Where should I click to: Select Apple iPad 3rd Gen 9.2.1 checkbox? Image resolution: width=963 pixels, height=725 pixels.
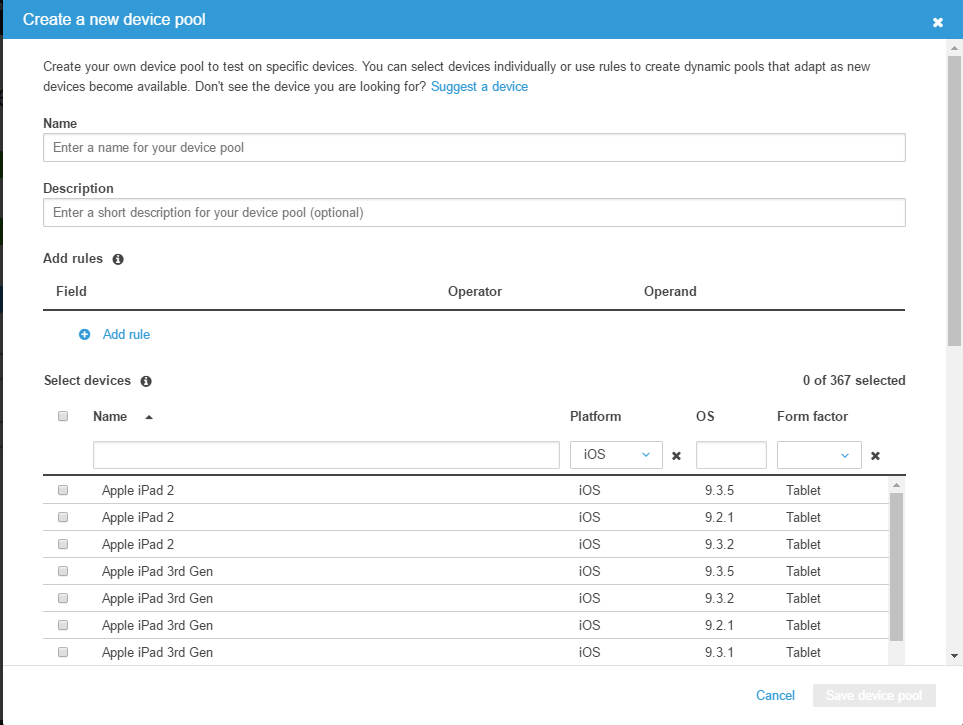[x=63, y=625]
